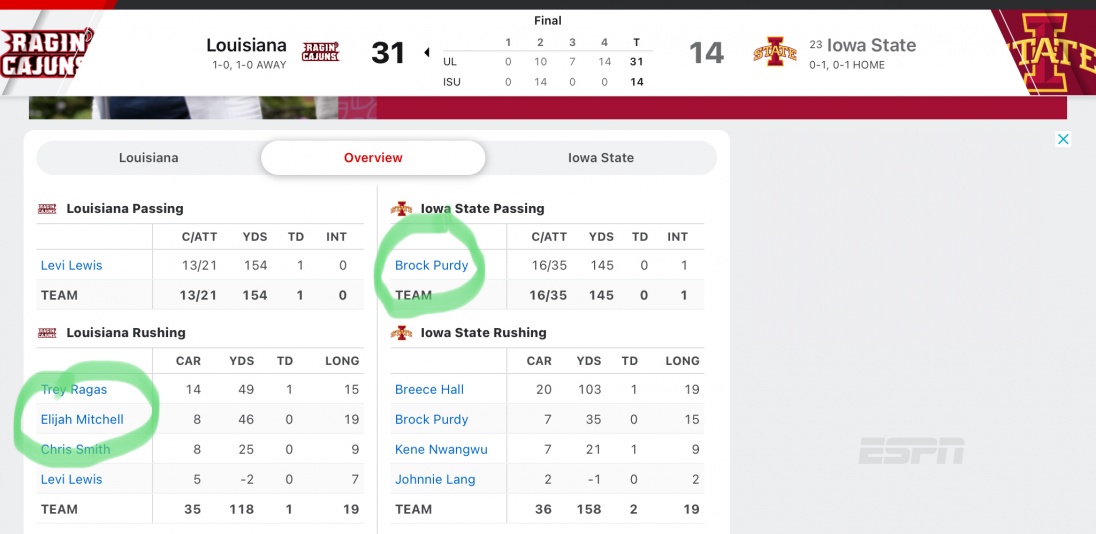
Task: Click the large Ragin' Cajuns banner logo
Action: tap(45, 52)
